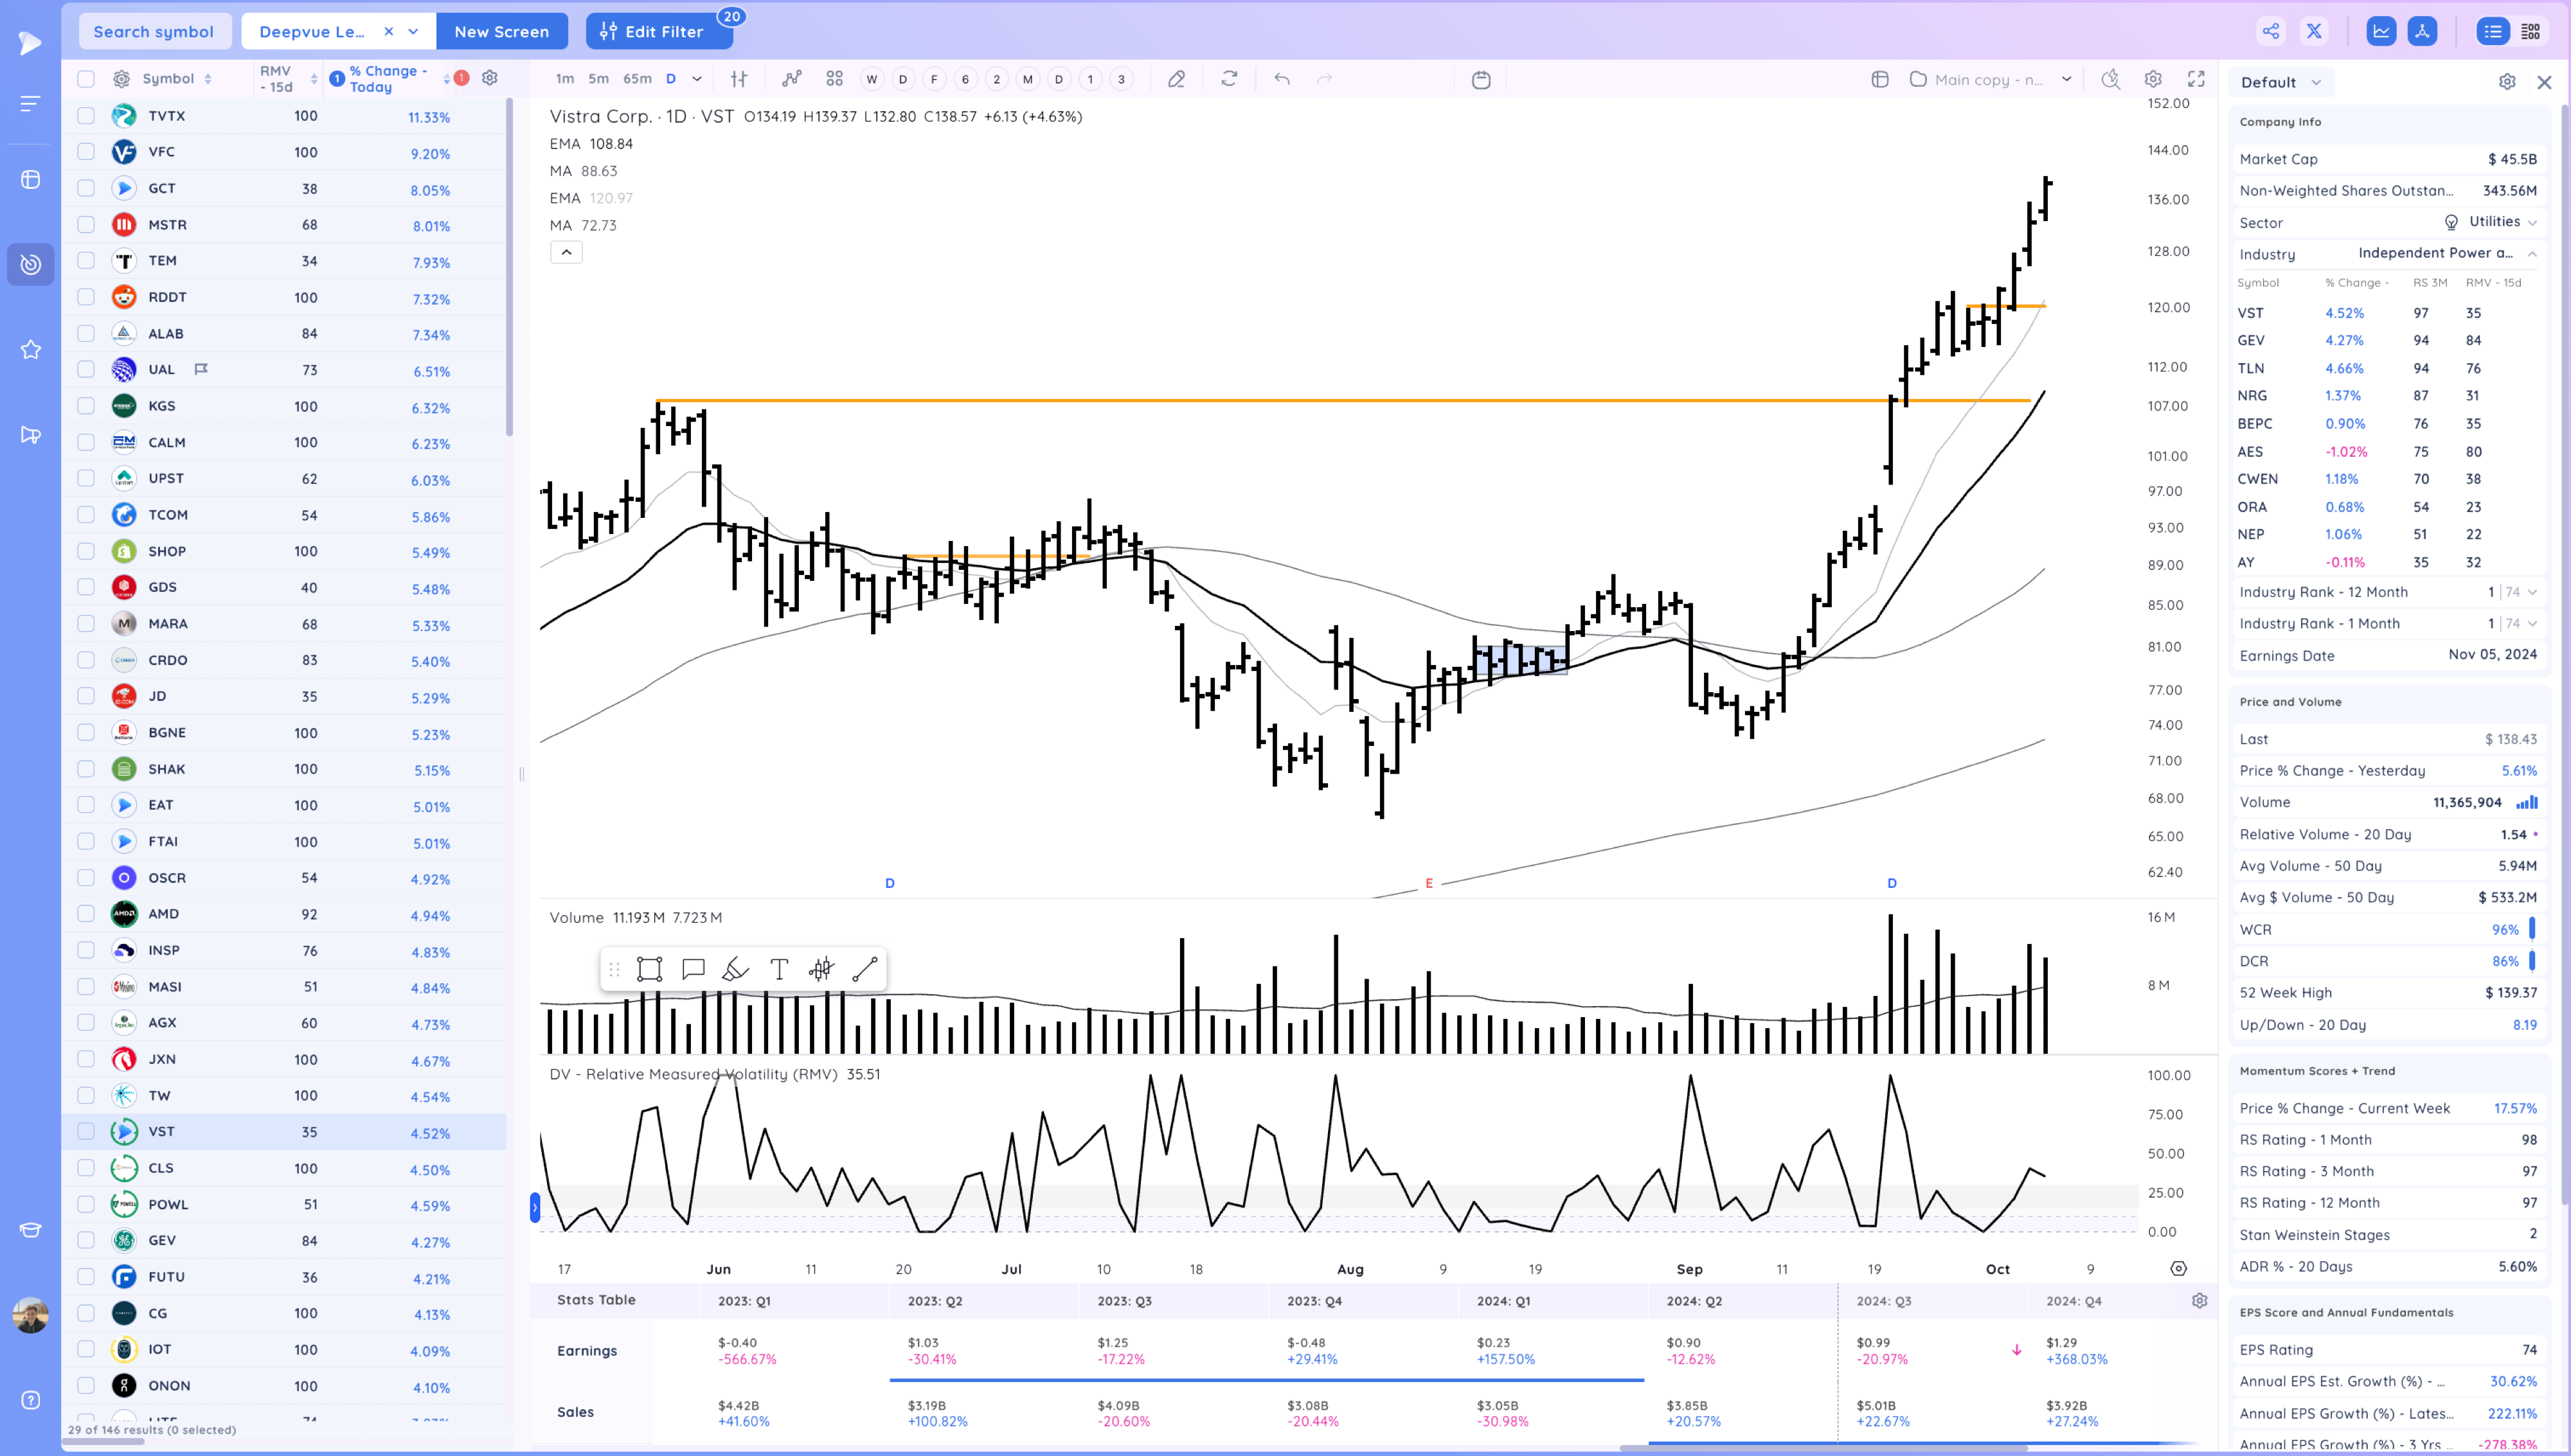The image size is (2571, 1456).
Task: Click the share icon above the panel
Action: (2270, 31)
